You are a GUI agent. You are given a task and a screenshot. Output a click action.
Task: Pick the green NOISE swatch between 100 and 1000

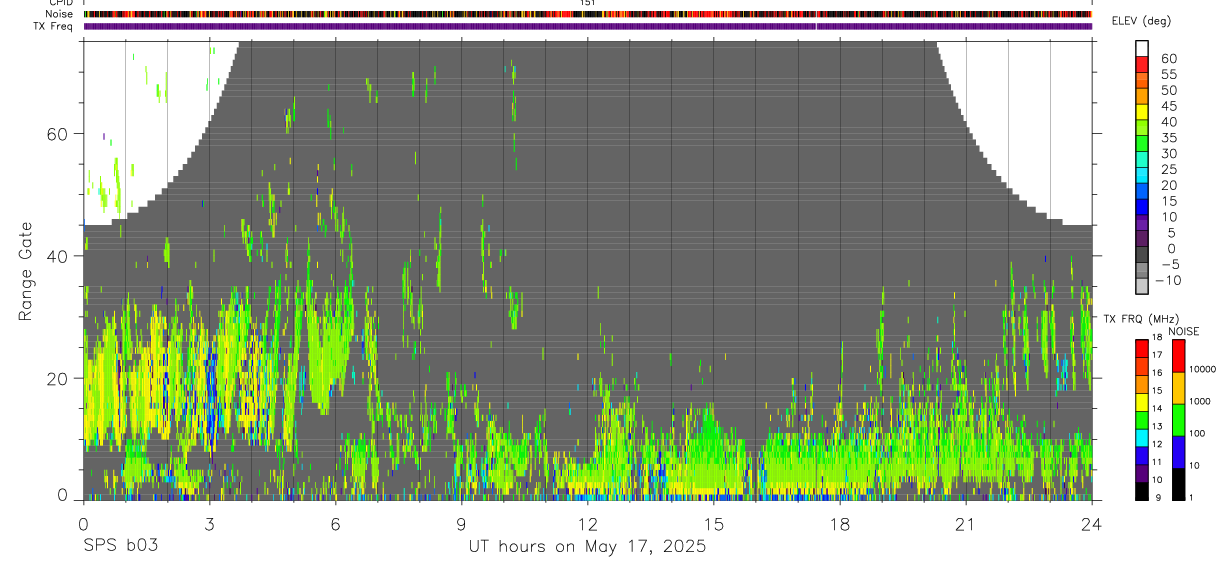[1178, 419]
